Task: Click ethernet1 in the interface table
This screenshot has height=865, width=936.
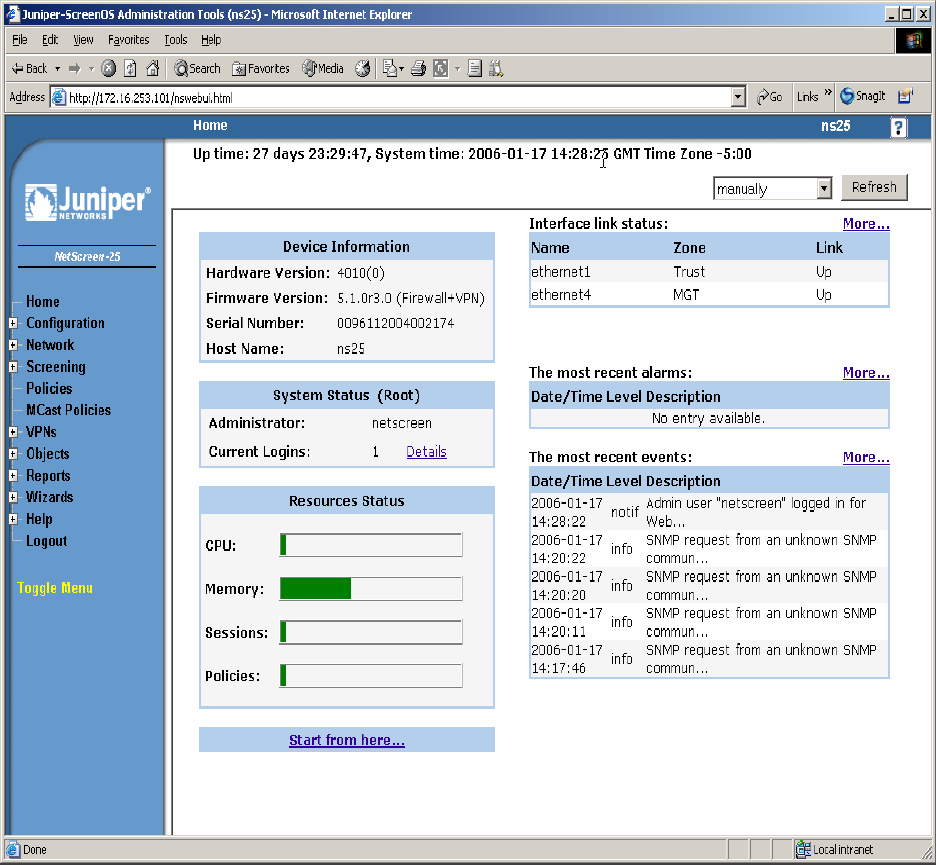Action: (x=561, y=272)
